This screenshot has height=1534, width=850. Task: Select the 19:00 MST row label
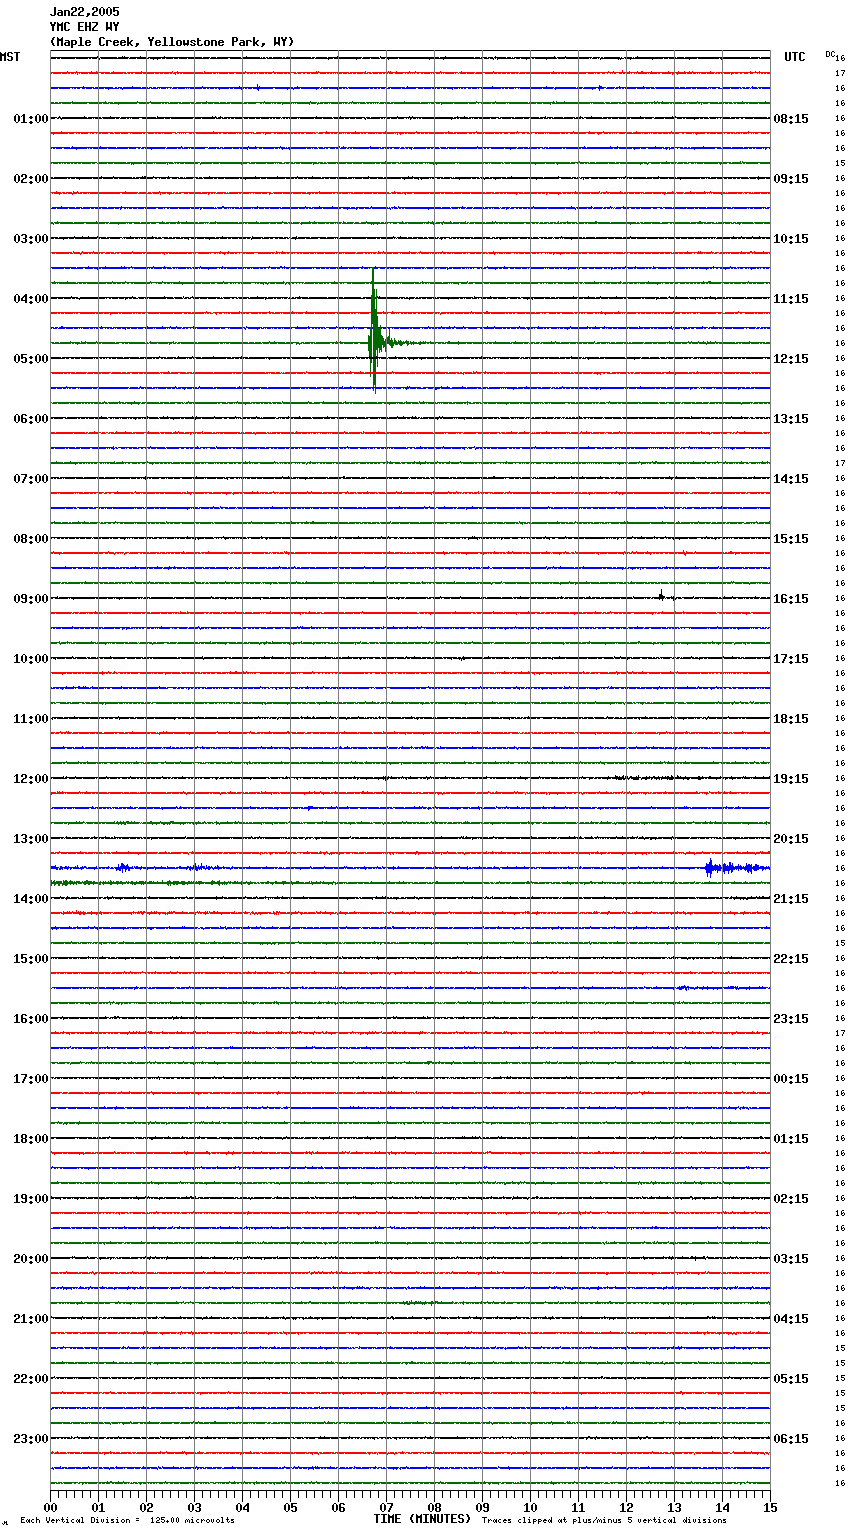(31, 1199)
